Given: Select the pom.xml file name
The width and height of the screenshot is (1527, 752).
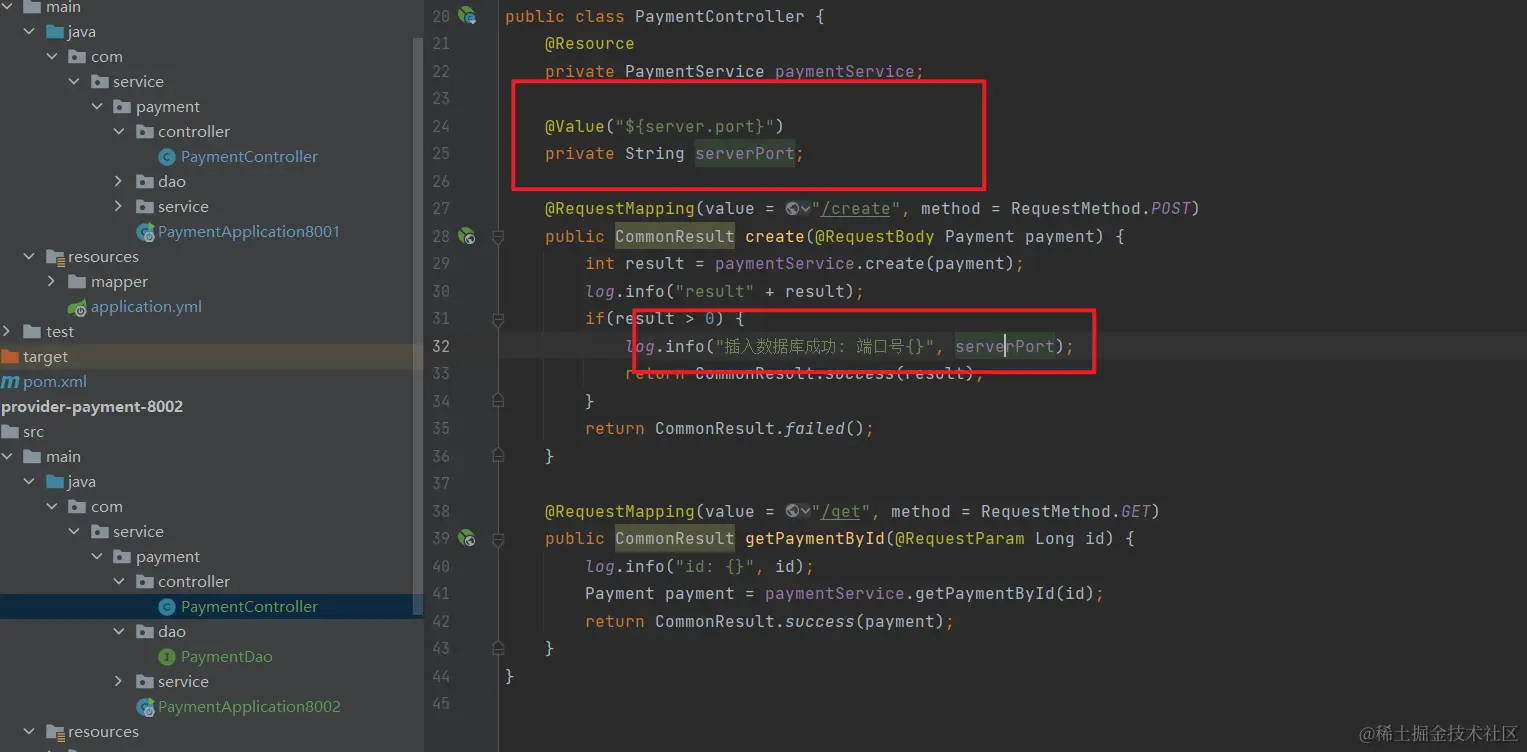Looking at the screenshot, I should pyautogui.click(x=55, y=382).
